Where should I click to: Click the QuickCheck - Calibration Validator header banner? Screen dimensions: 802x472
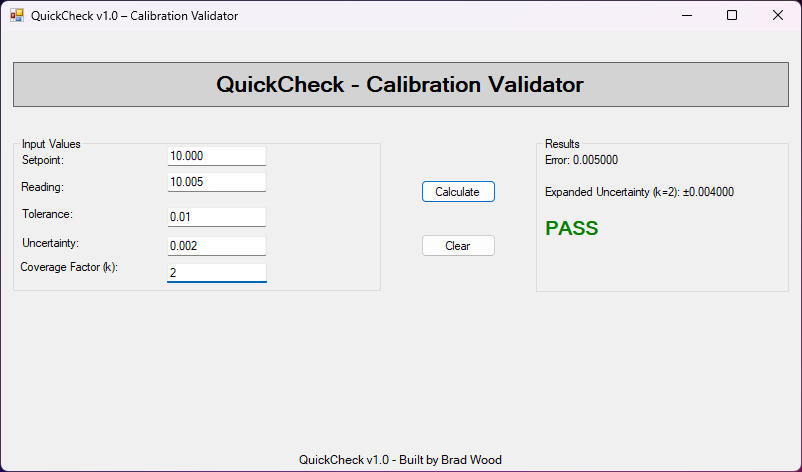pos(400,85)
